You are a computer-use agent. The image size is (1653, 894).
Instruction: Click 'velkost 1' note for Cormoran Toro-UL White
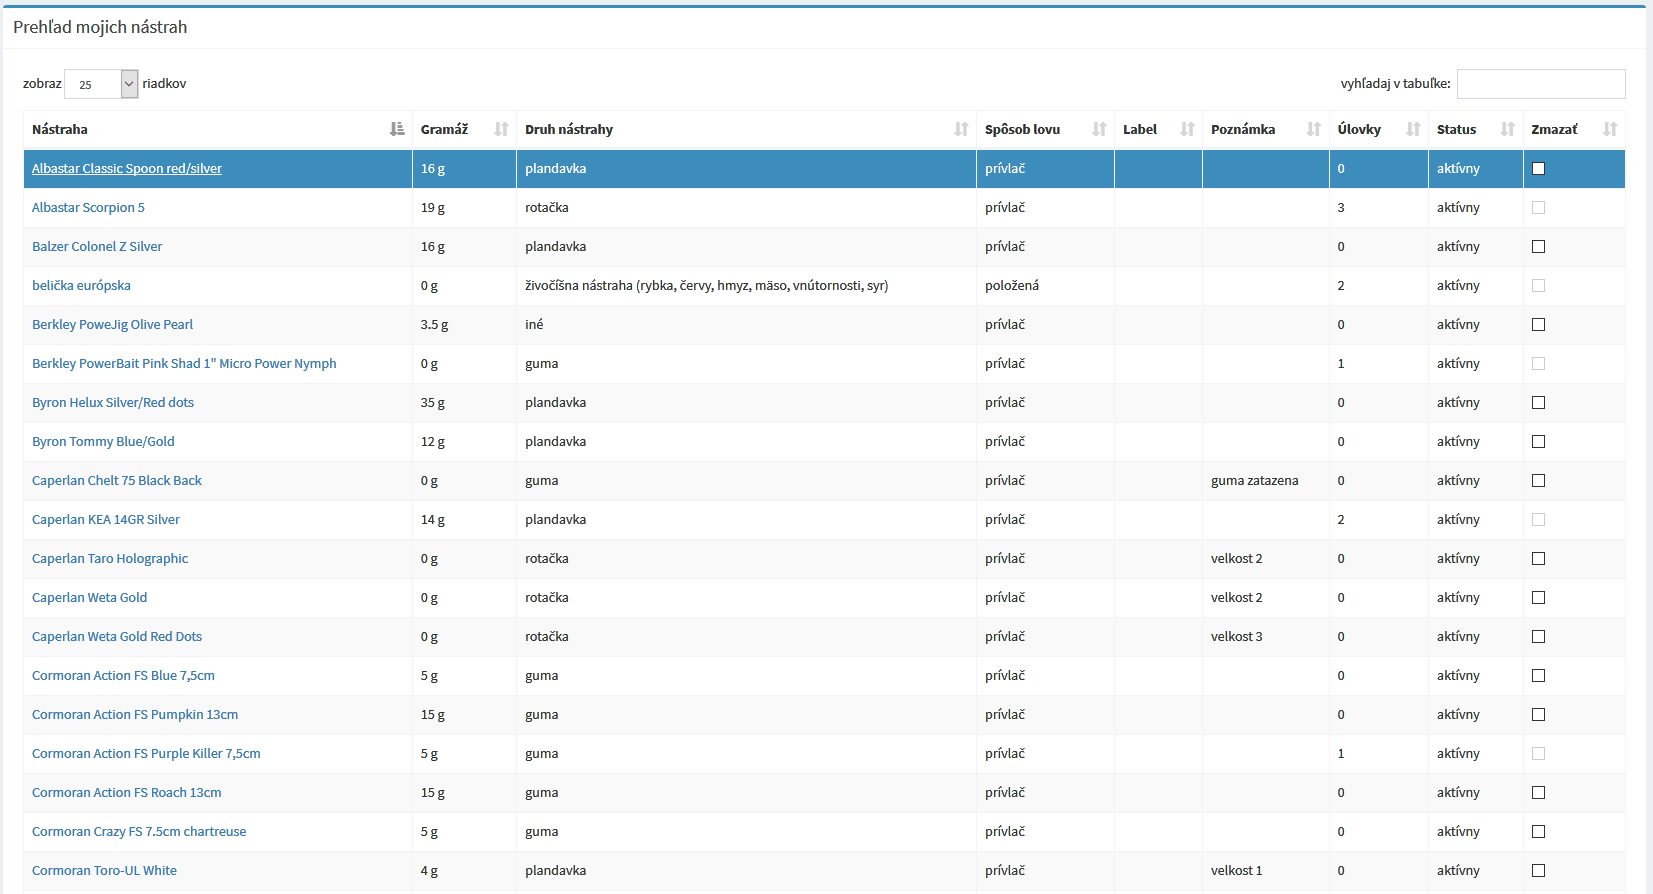point(1237,871)
